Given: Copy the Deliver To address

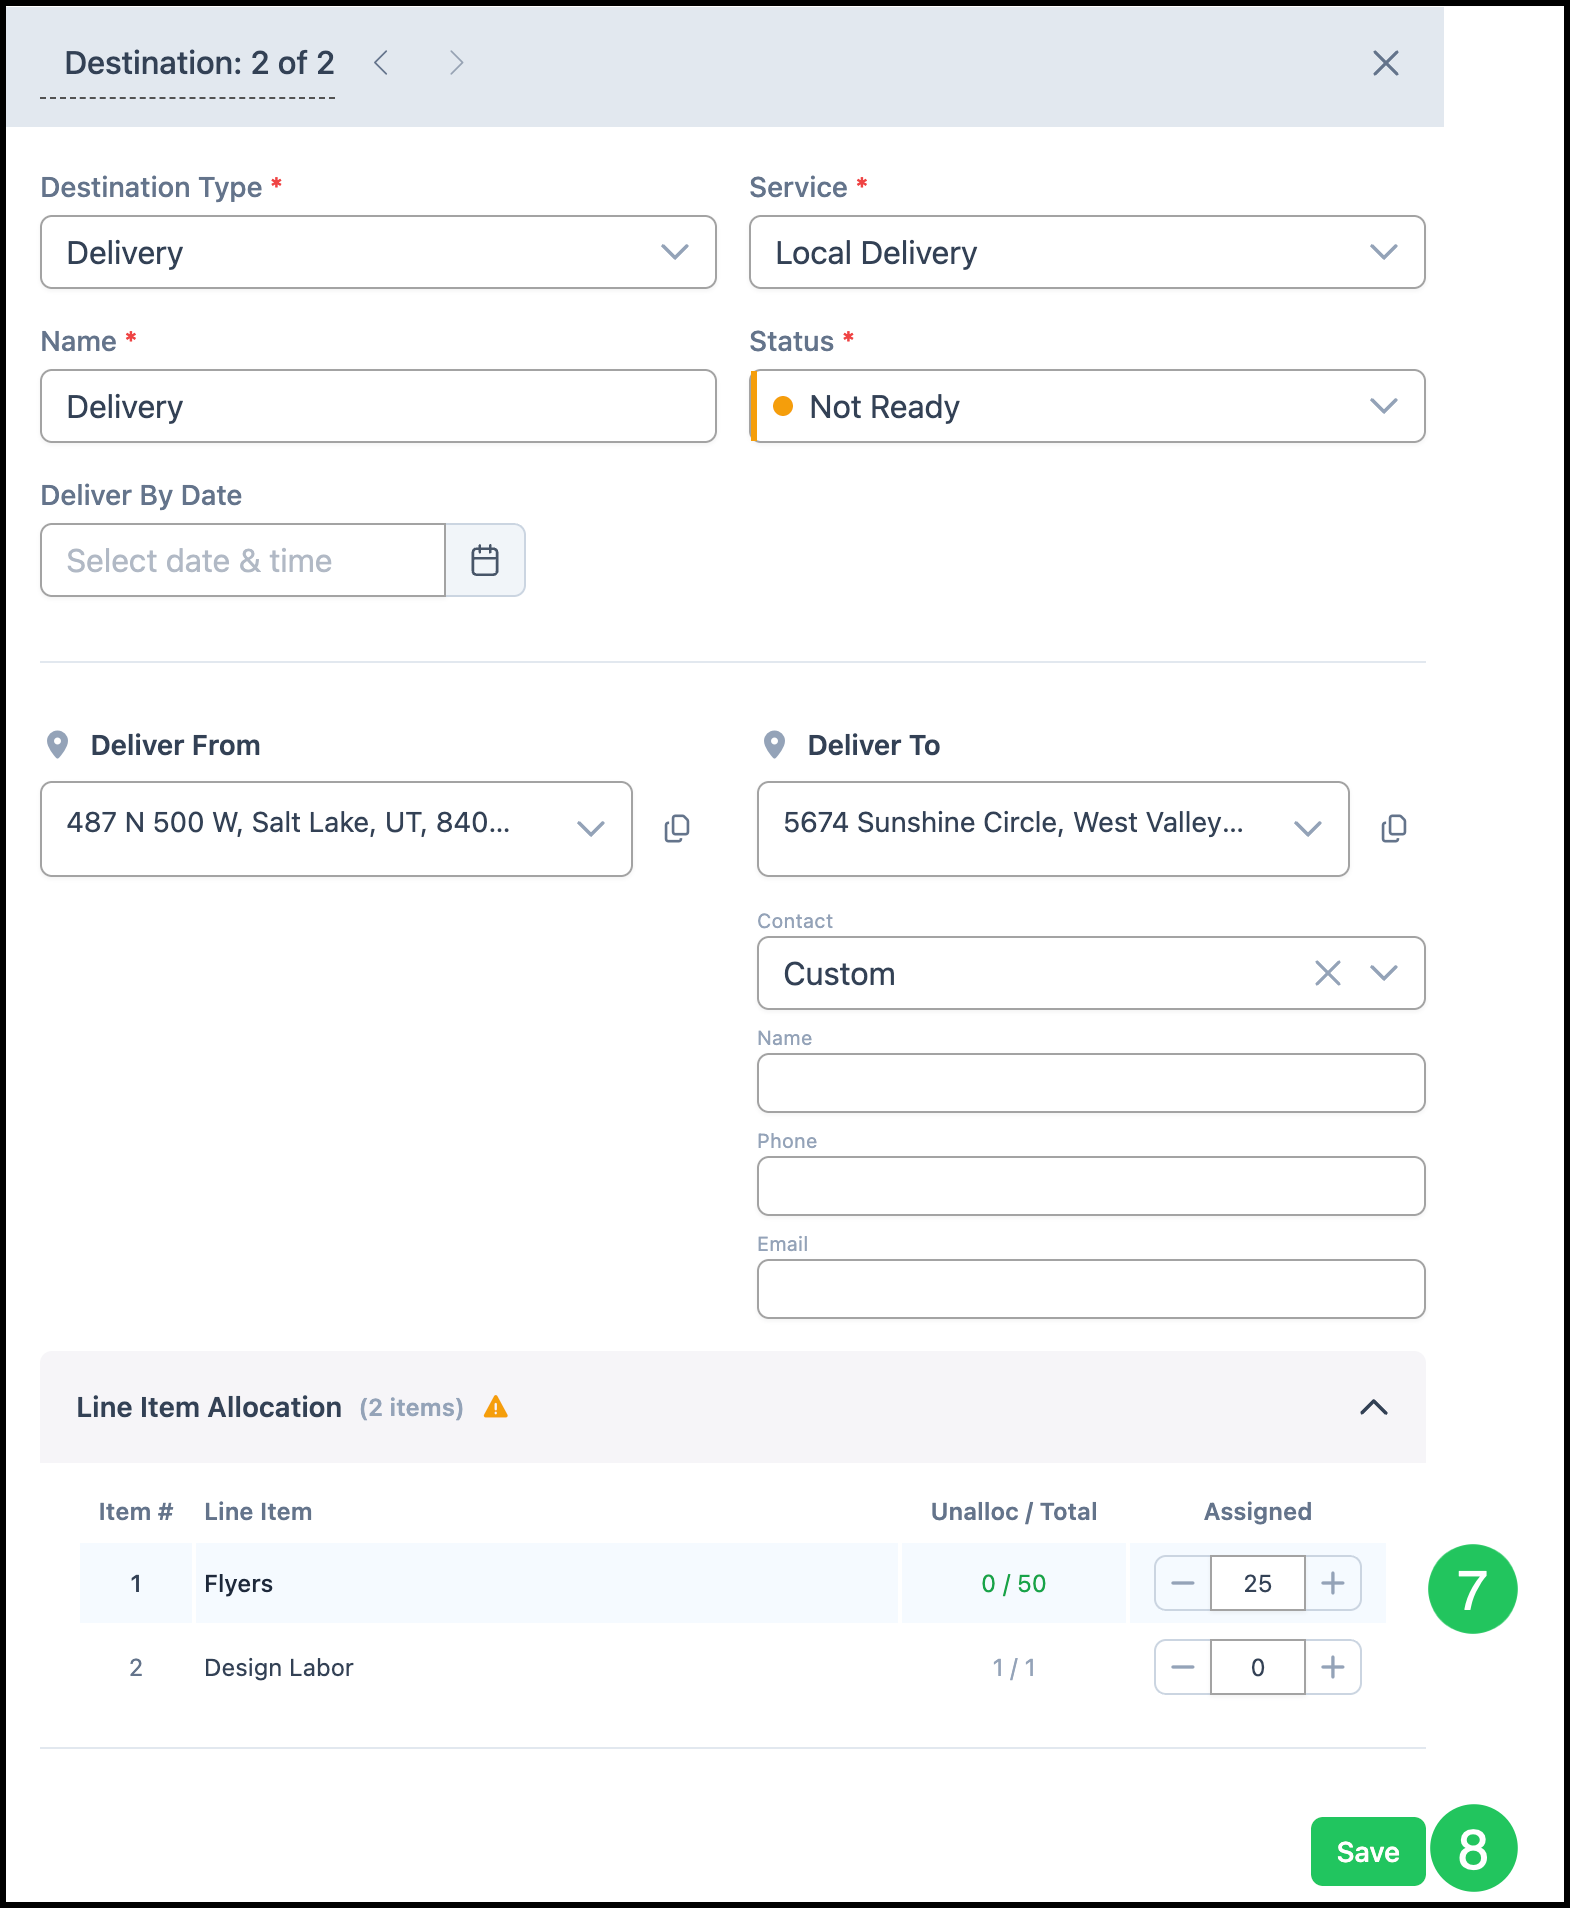Looking at the screenshot, I should click(1394, 828).
